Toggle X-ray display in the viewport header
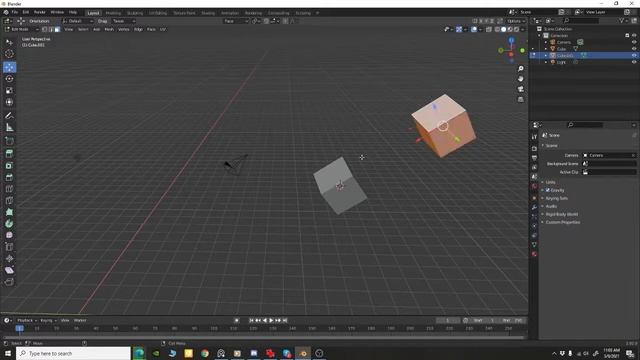This screenshot has height=360, width=640. click(x=489, y=29)
